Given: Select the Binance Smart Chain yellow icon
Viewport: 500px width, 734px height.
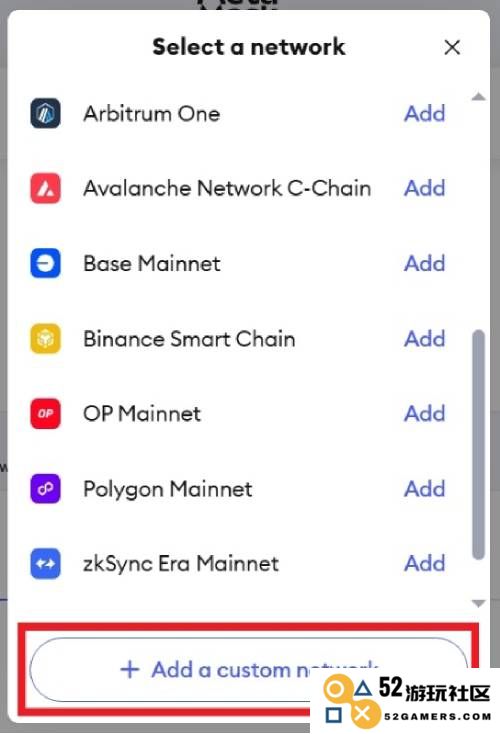Looking at the screenshot, I should coord(45,338).
